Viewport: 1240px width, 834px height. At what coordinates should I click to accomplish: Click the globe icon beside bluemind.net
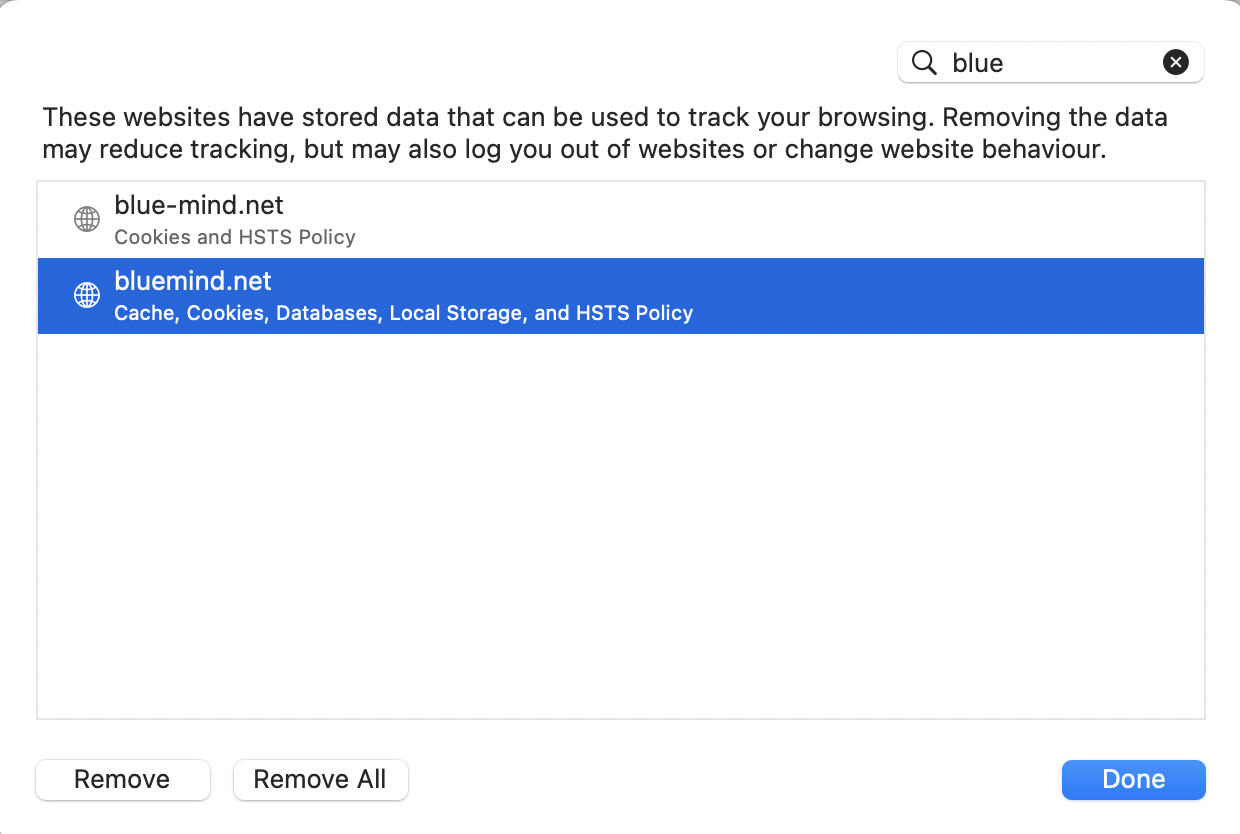tap(88, 295)
